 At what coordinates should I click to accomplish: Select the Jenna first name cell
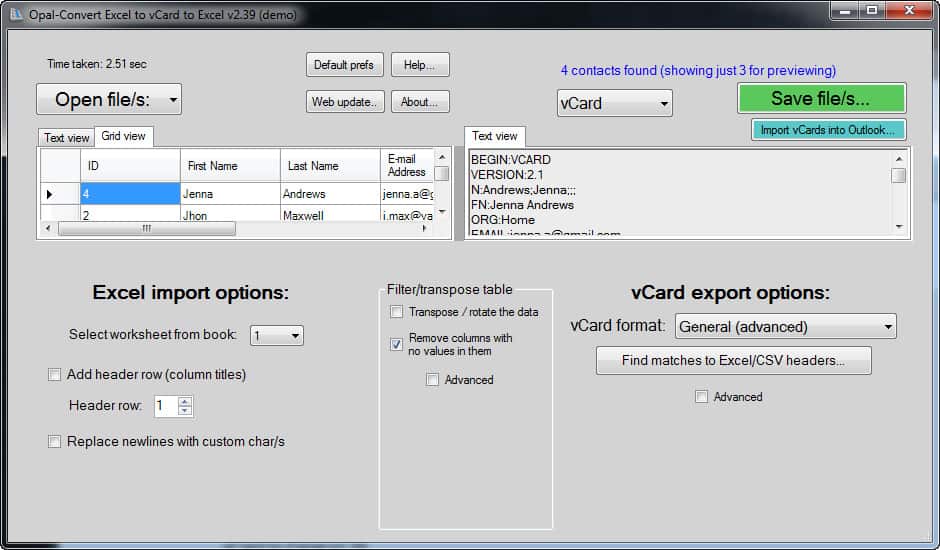230,194
